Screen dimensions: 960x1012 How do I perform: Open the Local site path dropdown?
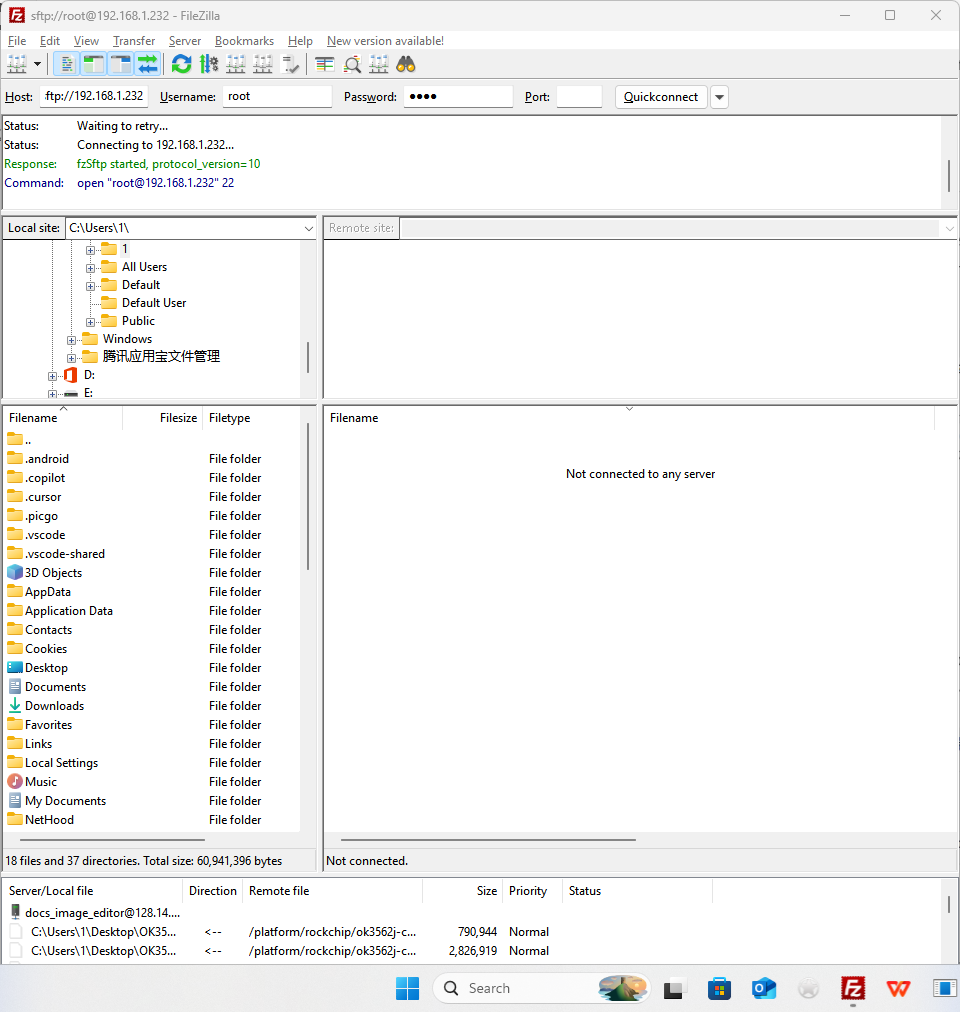(309, 228)
